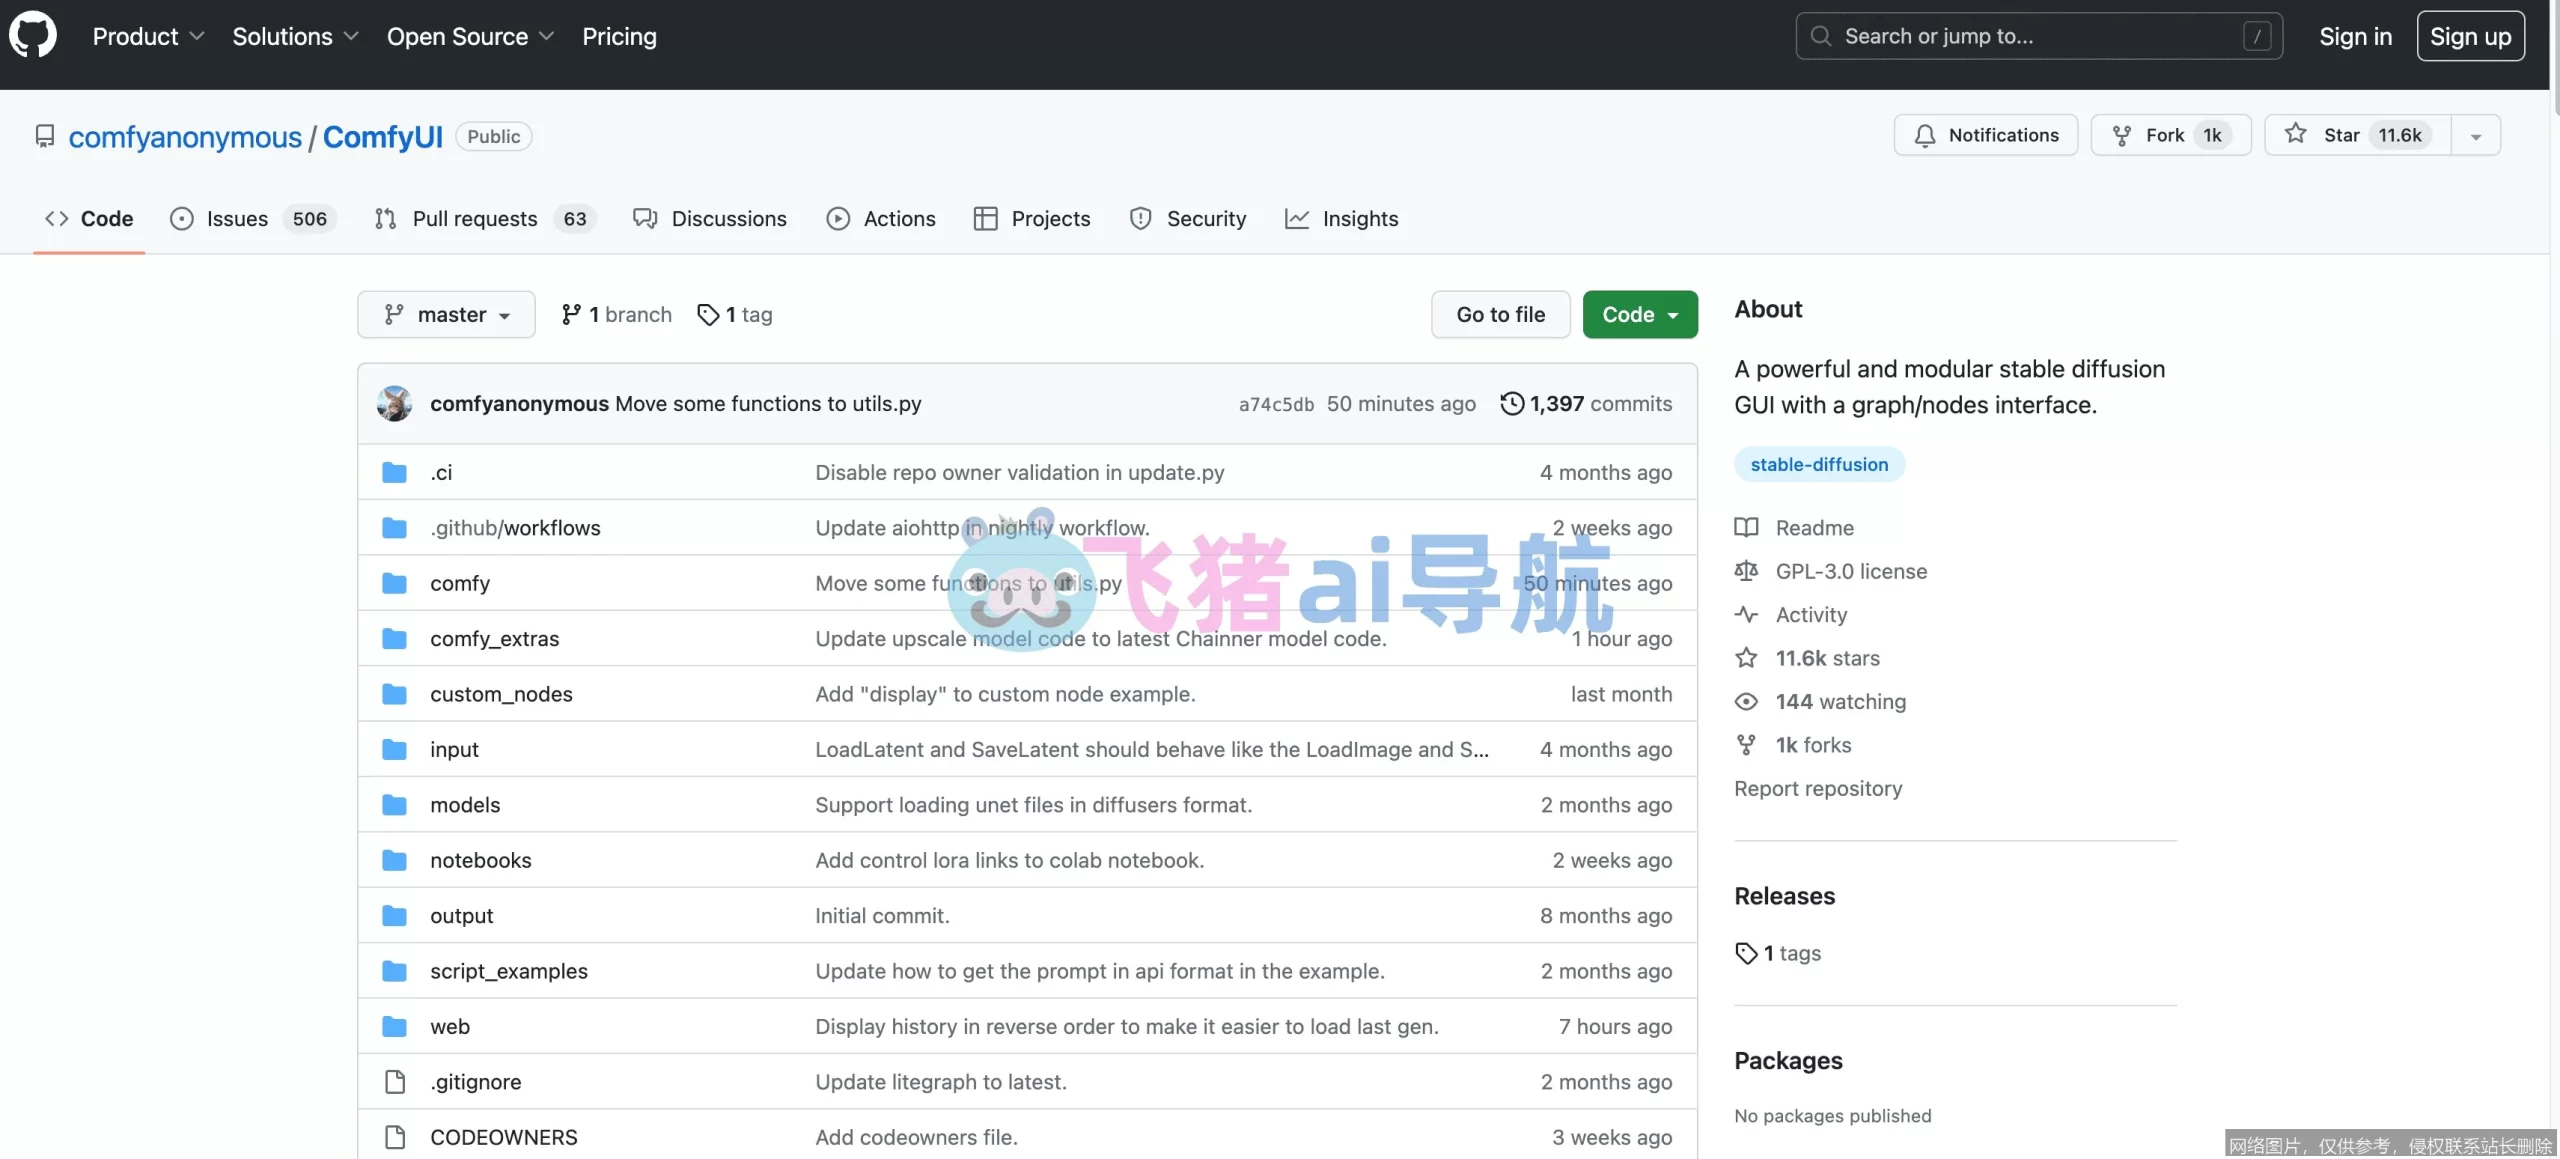Switch to the Pull requests tab
The image size is (2560, 1159).
(x=475, y=218)
